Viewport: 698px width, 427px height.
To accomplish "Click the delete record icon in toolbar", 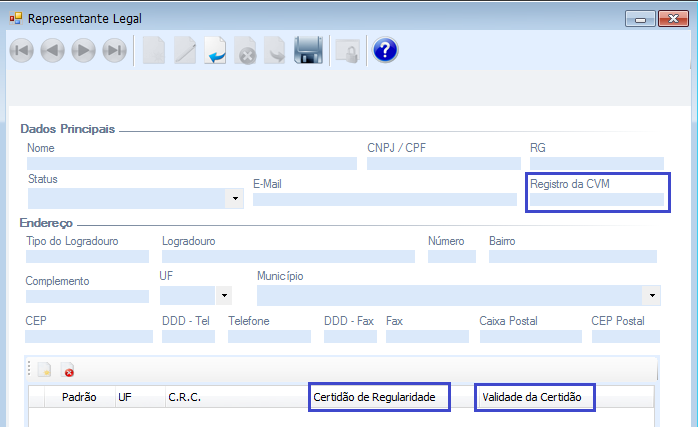I will pyautogui.click(x=245, y=50).
